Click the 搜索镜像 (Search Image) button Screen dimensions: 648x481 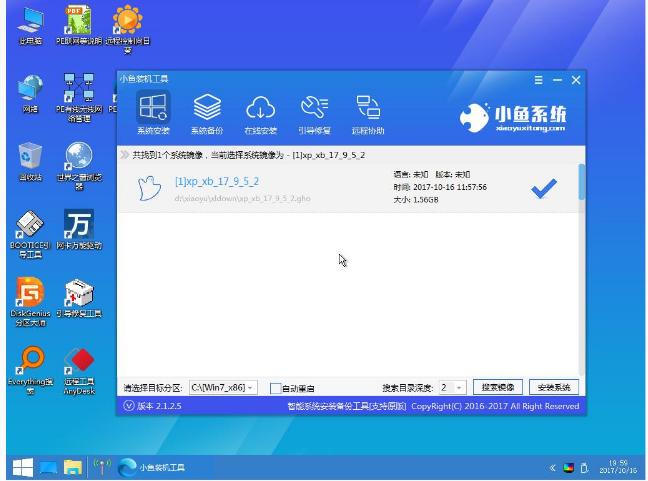click(497, 388)
